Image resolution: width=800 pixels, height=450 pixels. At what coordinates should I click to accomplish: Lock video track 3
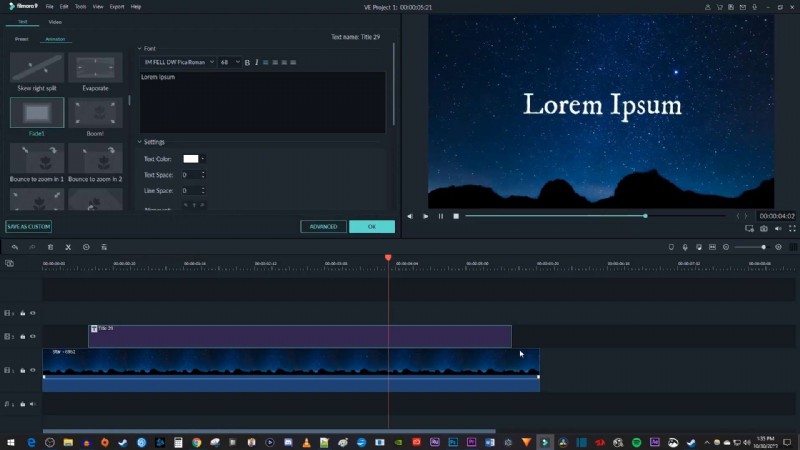click(x=22, y=313)
